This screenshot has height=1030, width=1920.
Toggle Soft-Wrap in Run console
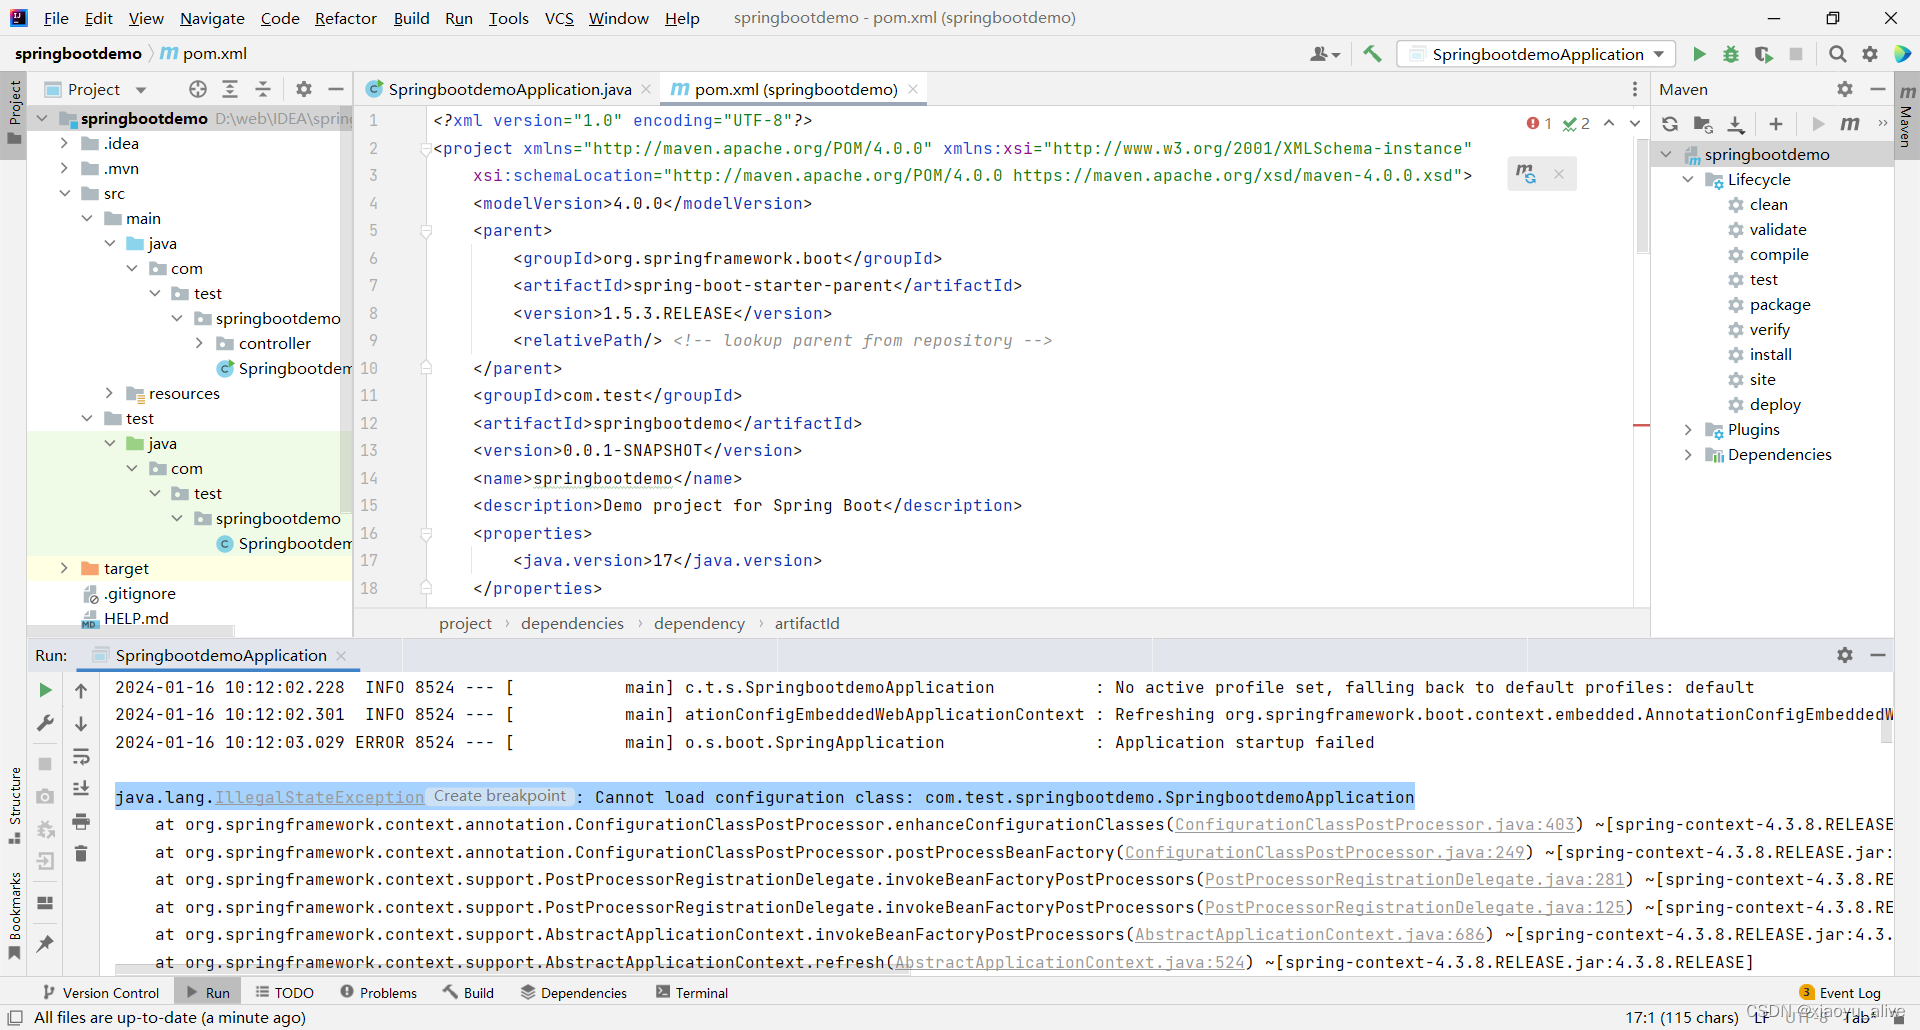81,757
